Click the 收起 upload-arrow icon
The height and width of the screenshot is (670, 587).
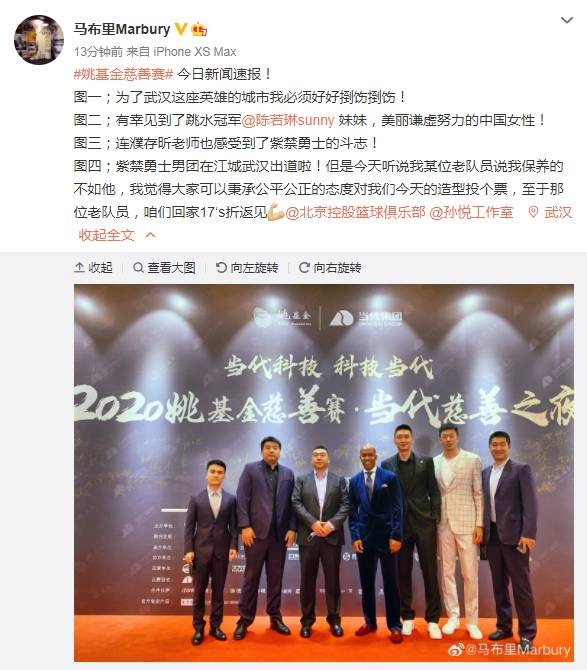pyautogui.click(x=79, y=267)
